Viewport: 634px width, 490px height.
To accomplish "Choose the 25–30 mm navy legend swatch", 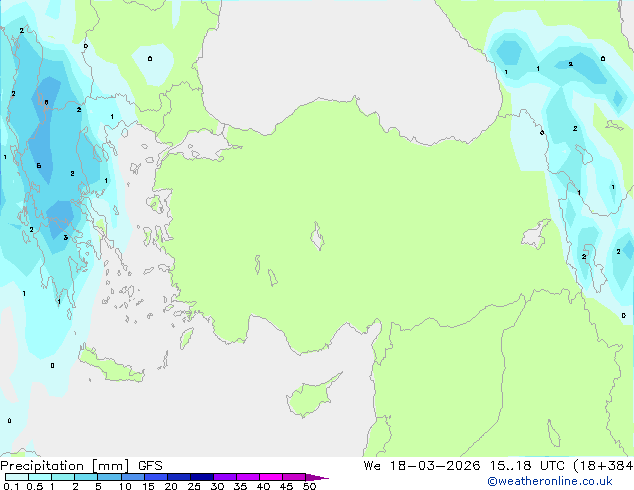I will tap(202, 477).
